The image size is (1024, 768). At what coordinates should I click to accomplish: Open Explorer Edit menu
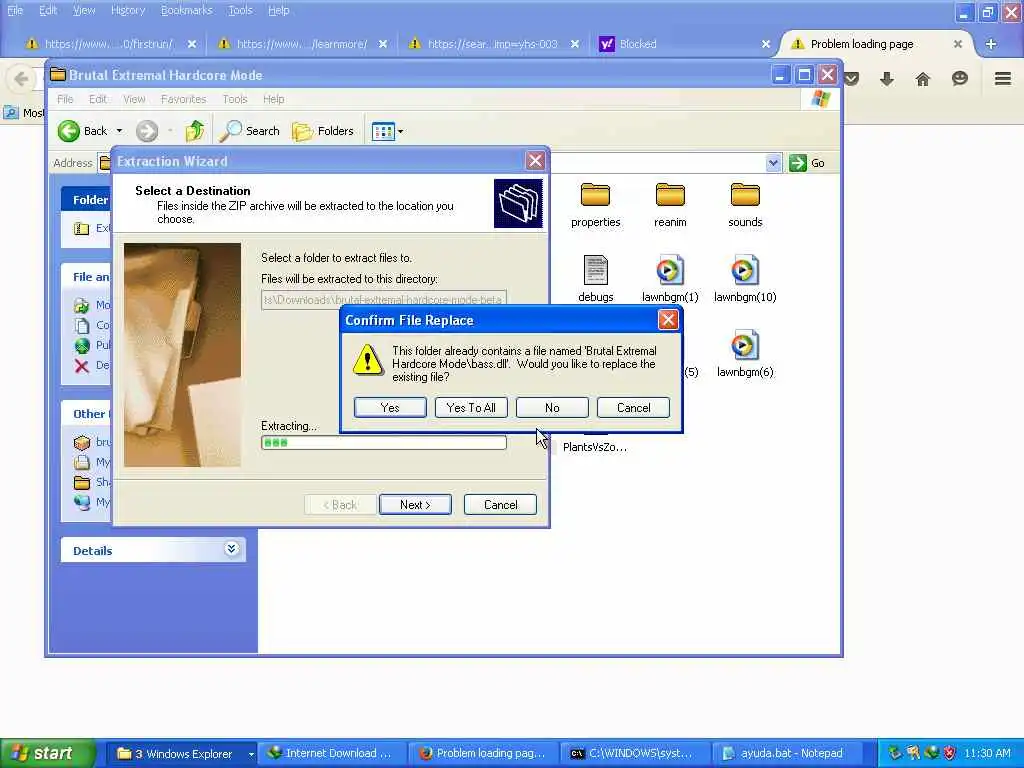tap(97, 99)
